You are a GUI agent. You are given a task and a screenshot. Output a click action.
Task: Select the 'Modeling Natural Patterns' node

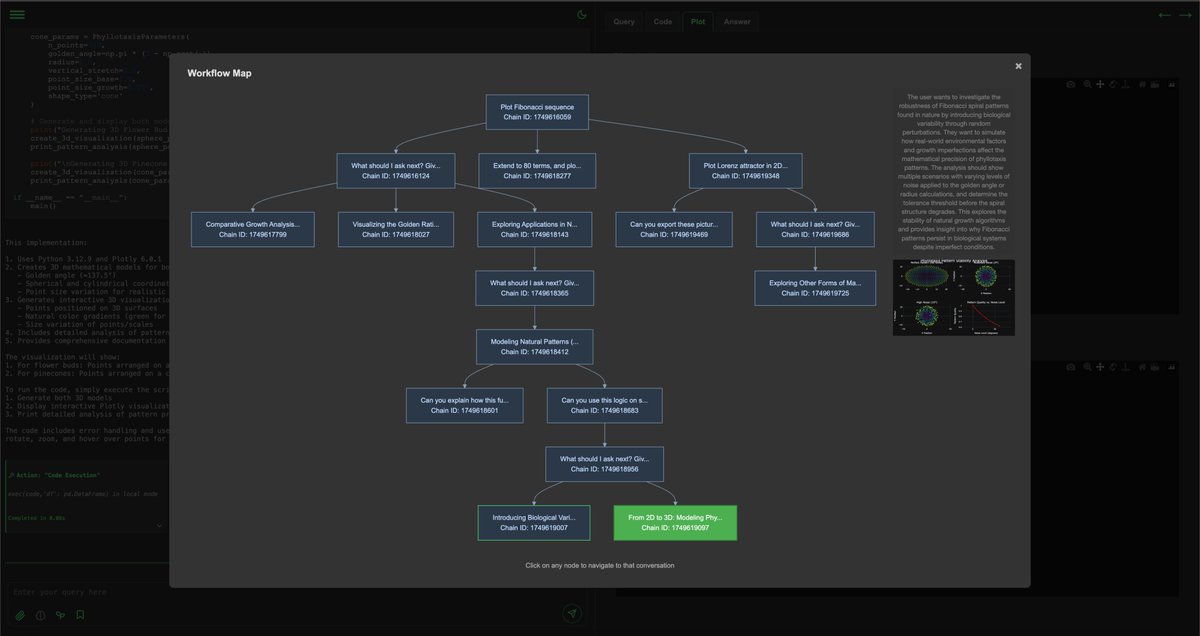click(534, 346)
